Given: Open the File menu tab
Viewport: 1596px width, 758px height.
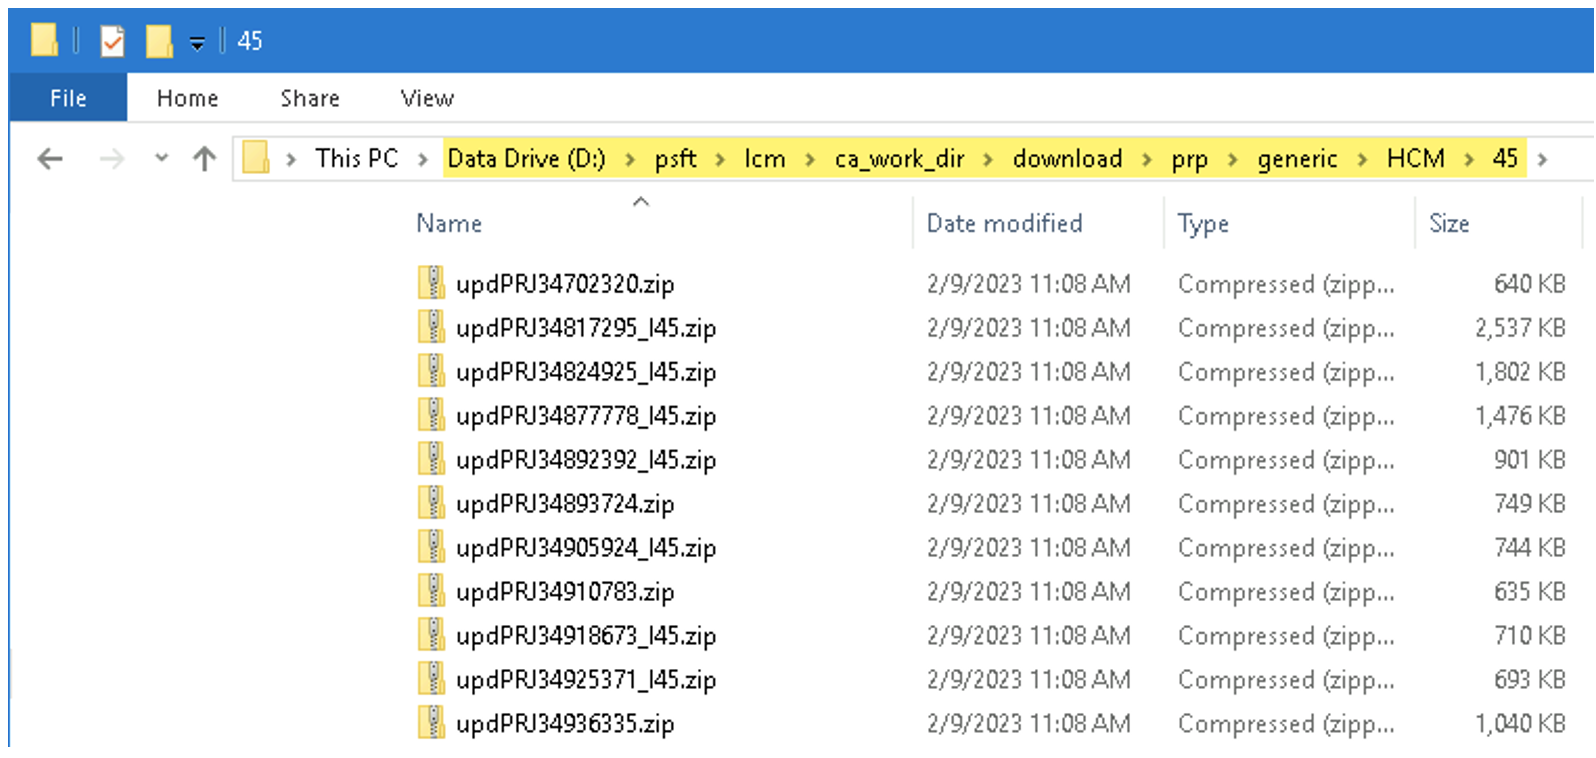Looking at the screenshot, I should (68, 98).
